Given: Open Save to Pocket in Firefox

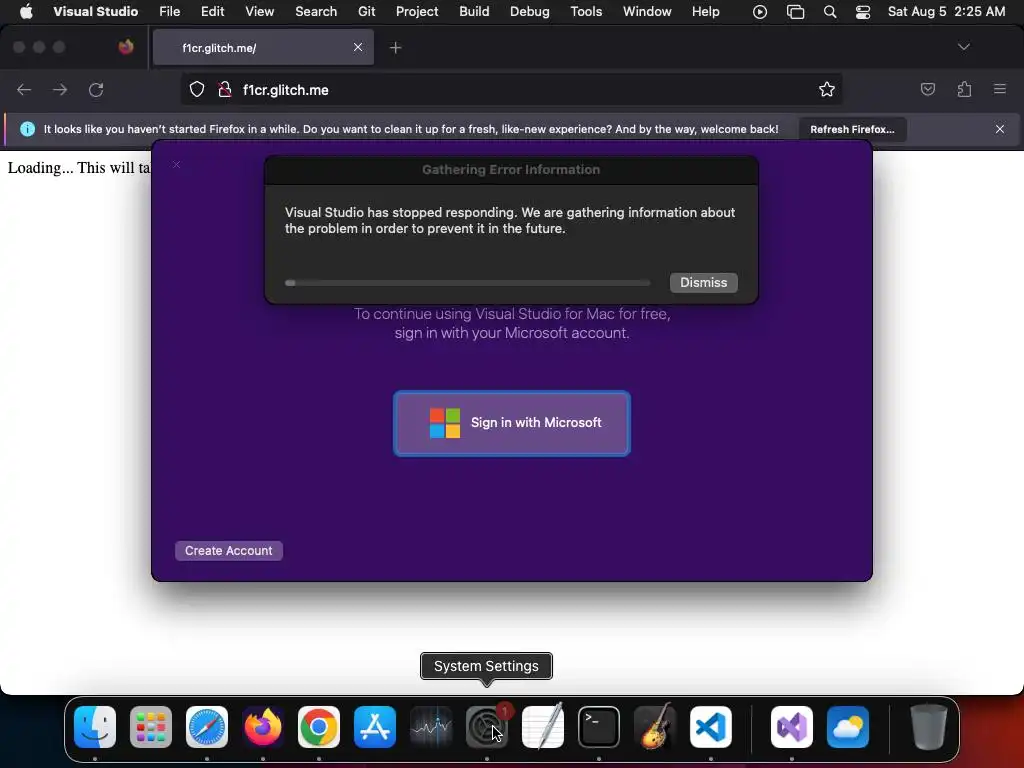Looking at the screenshot, I should click(927, 89).
